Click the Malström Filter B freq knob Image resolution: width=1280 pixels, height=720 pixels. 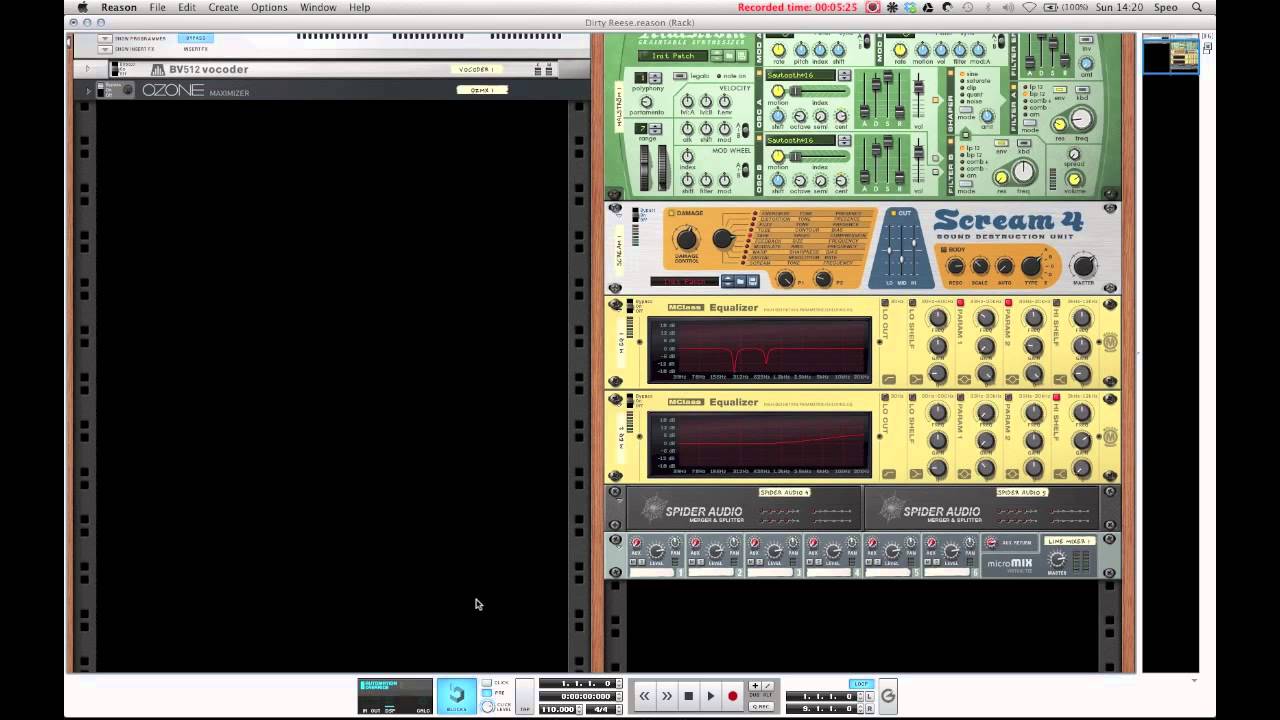click(1022, 172)
